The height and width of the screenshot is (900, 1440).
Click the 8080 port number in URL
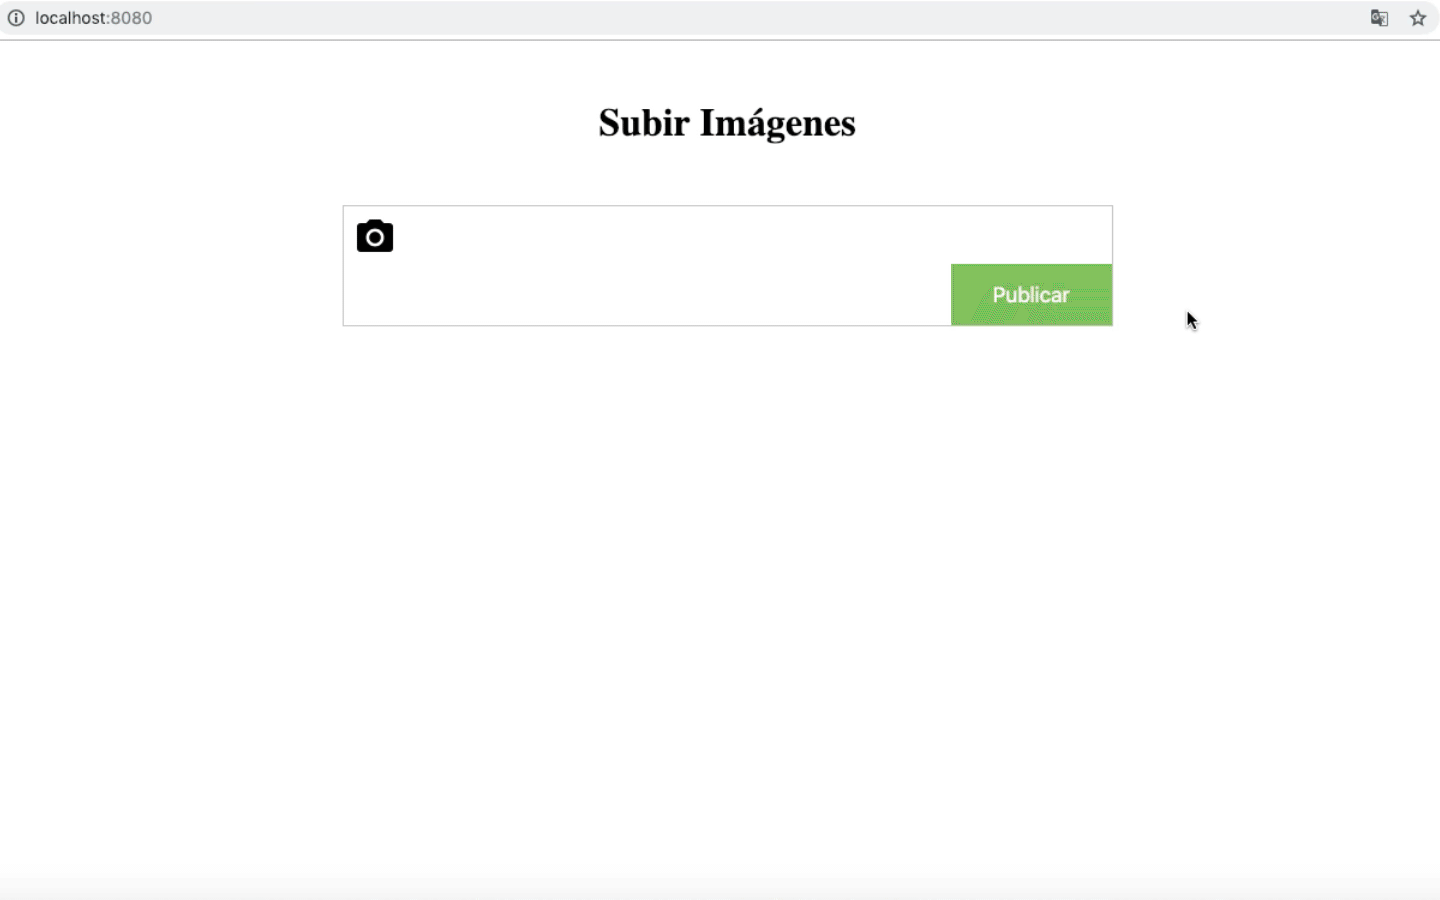(x=132, y=18)
